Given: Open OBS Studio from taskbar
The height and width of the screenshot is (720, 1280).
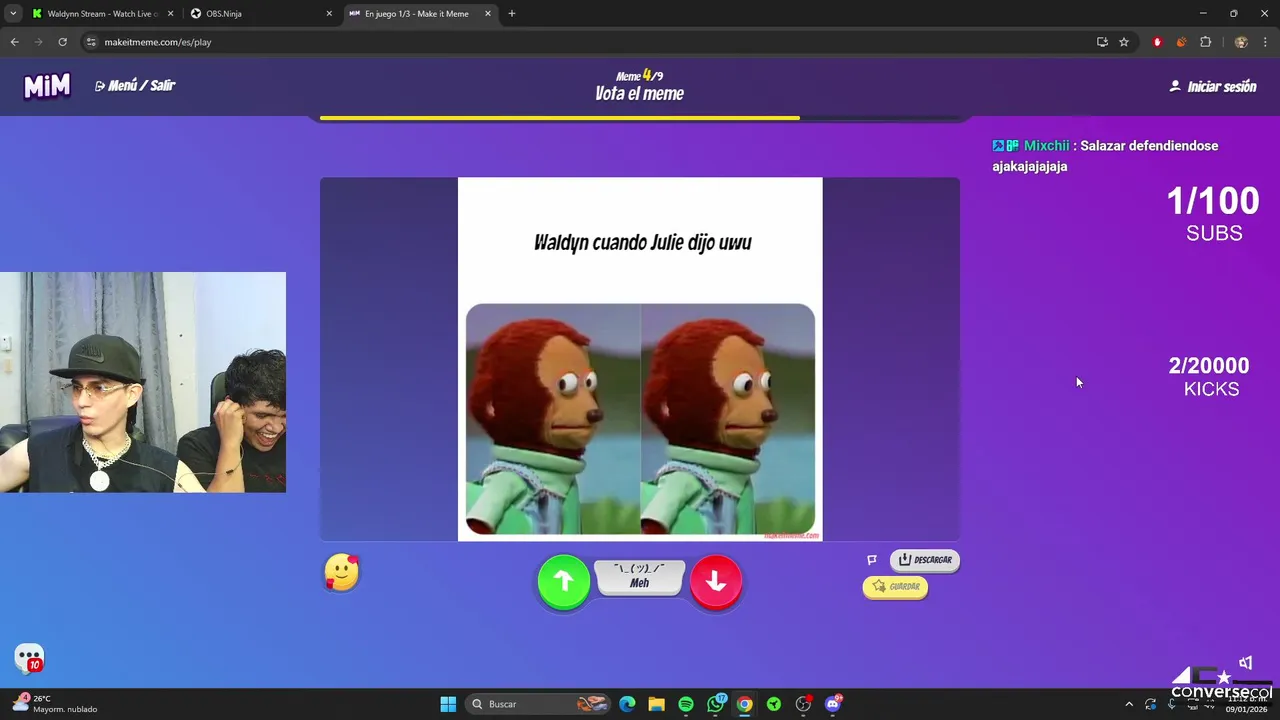Looking at the screenshot, I should (x=803, y=704).
